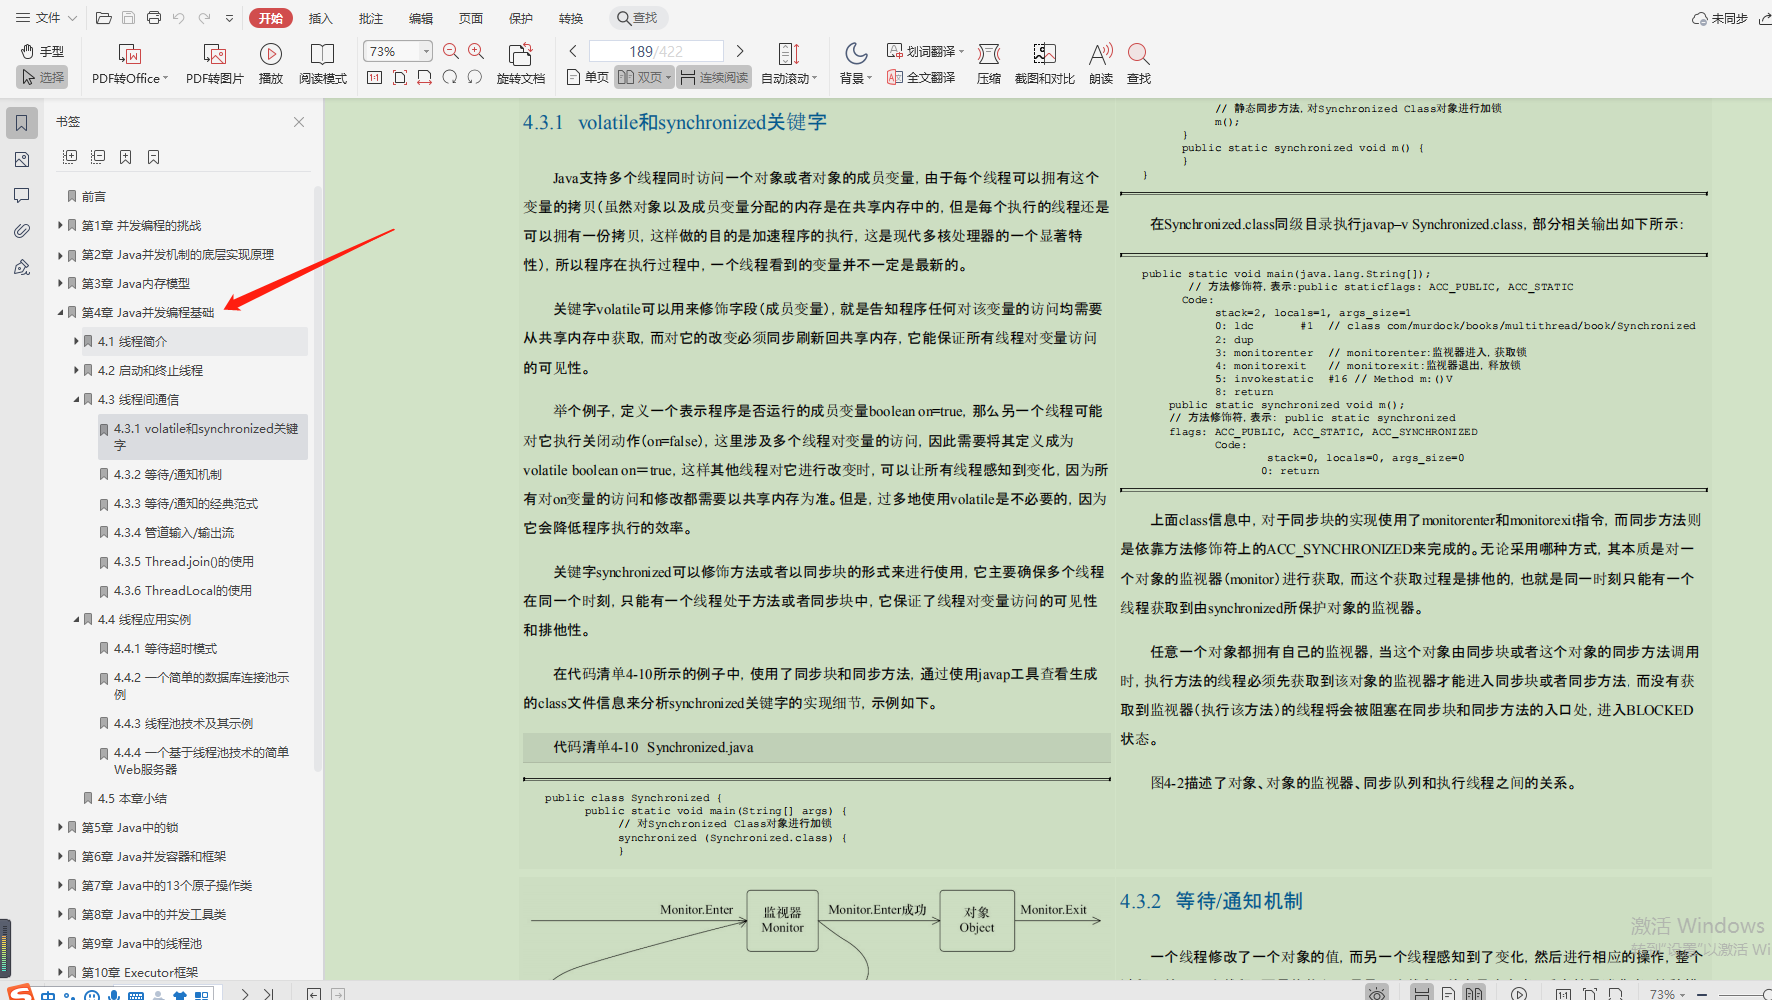
Task: Click the 压缩 compress tool
Action: 989,64
